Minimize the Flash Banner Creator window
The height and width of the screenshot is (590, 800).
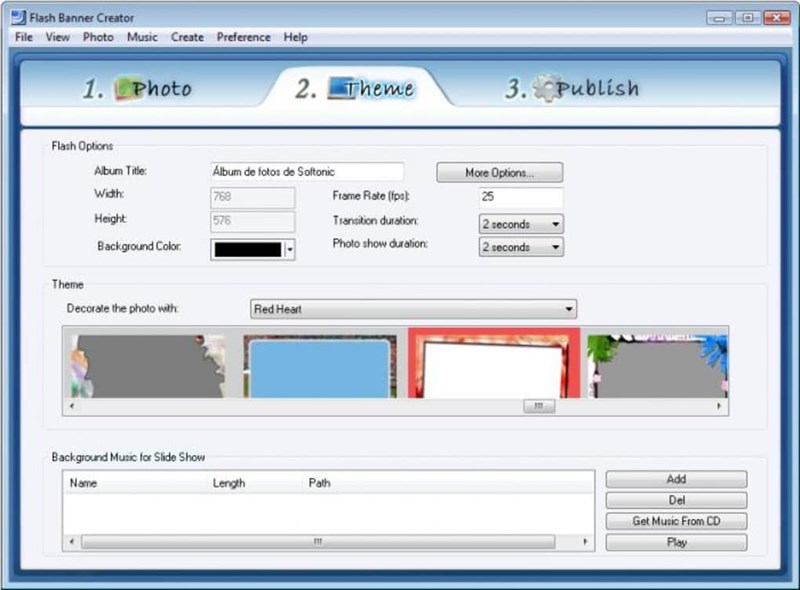[x=719, y=18]
